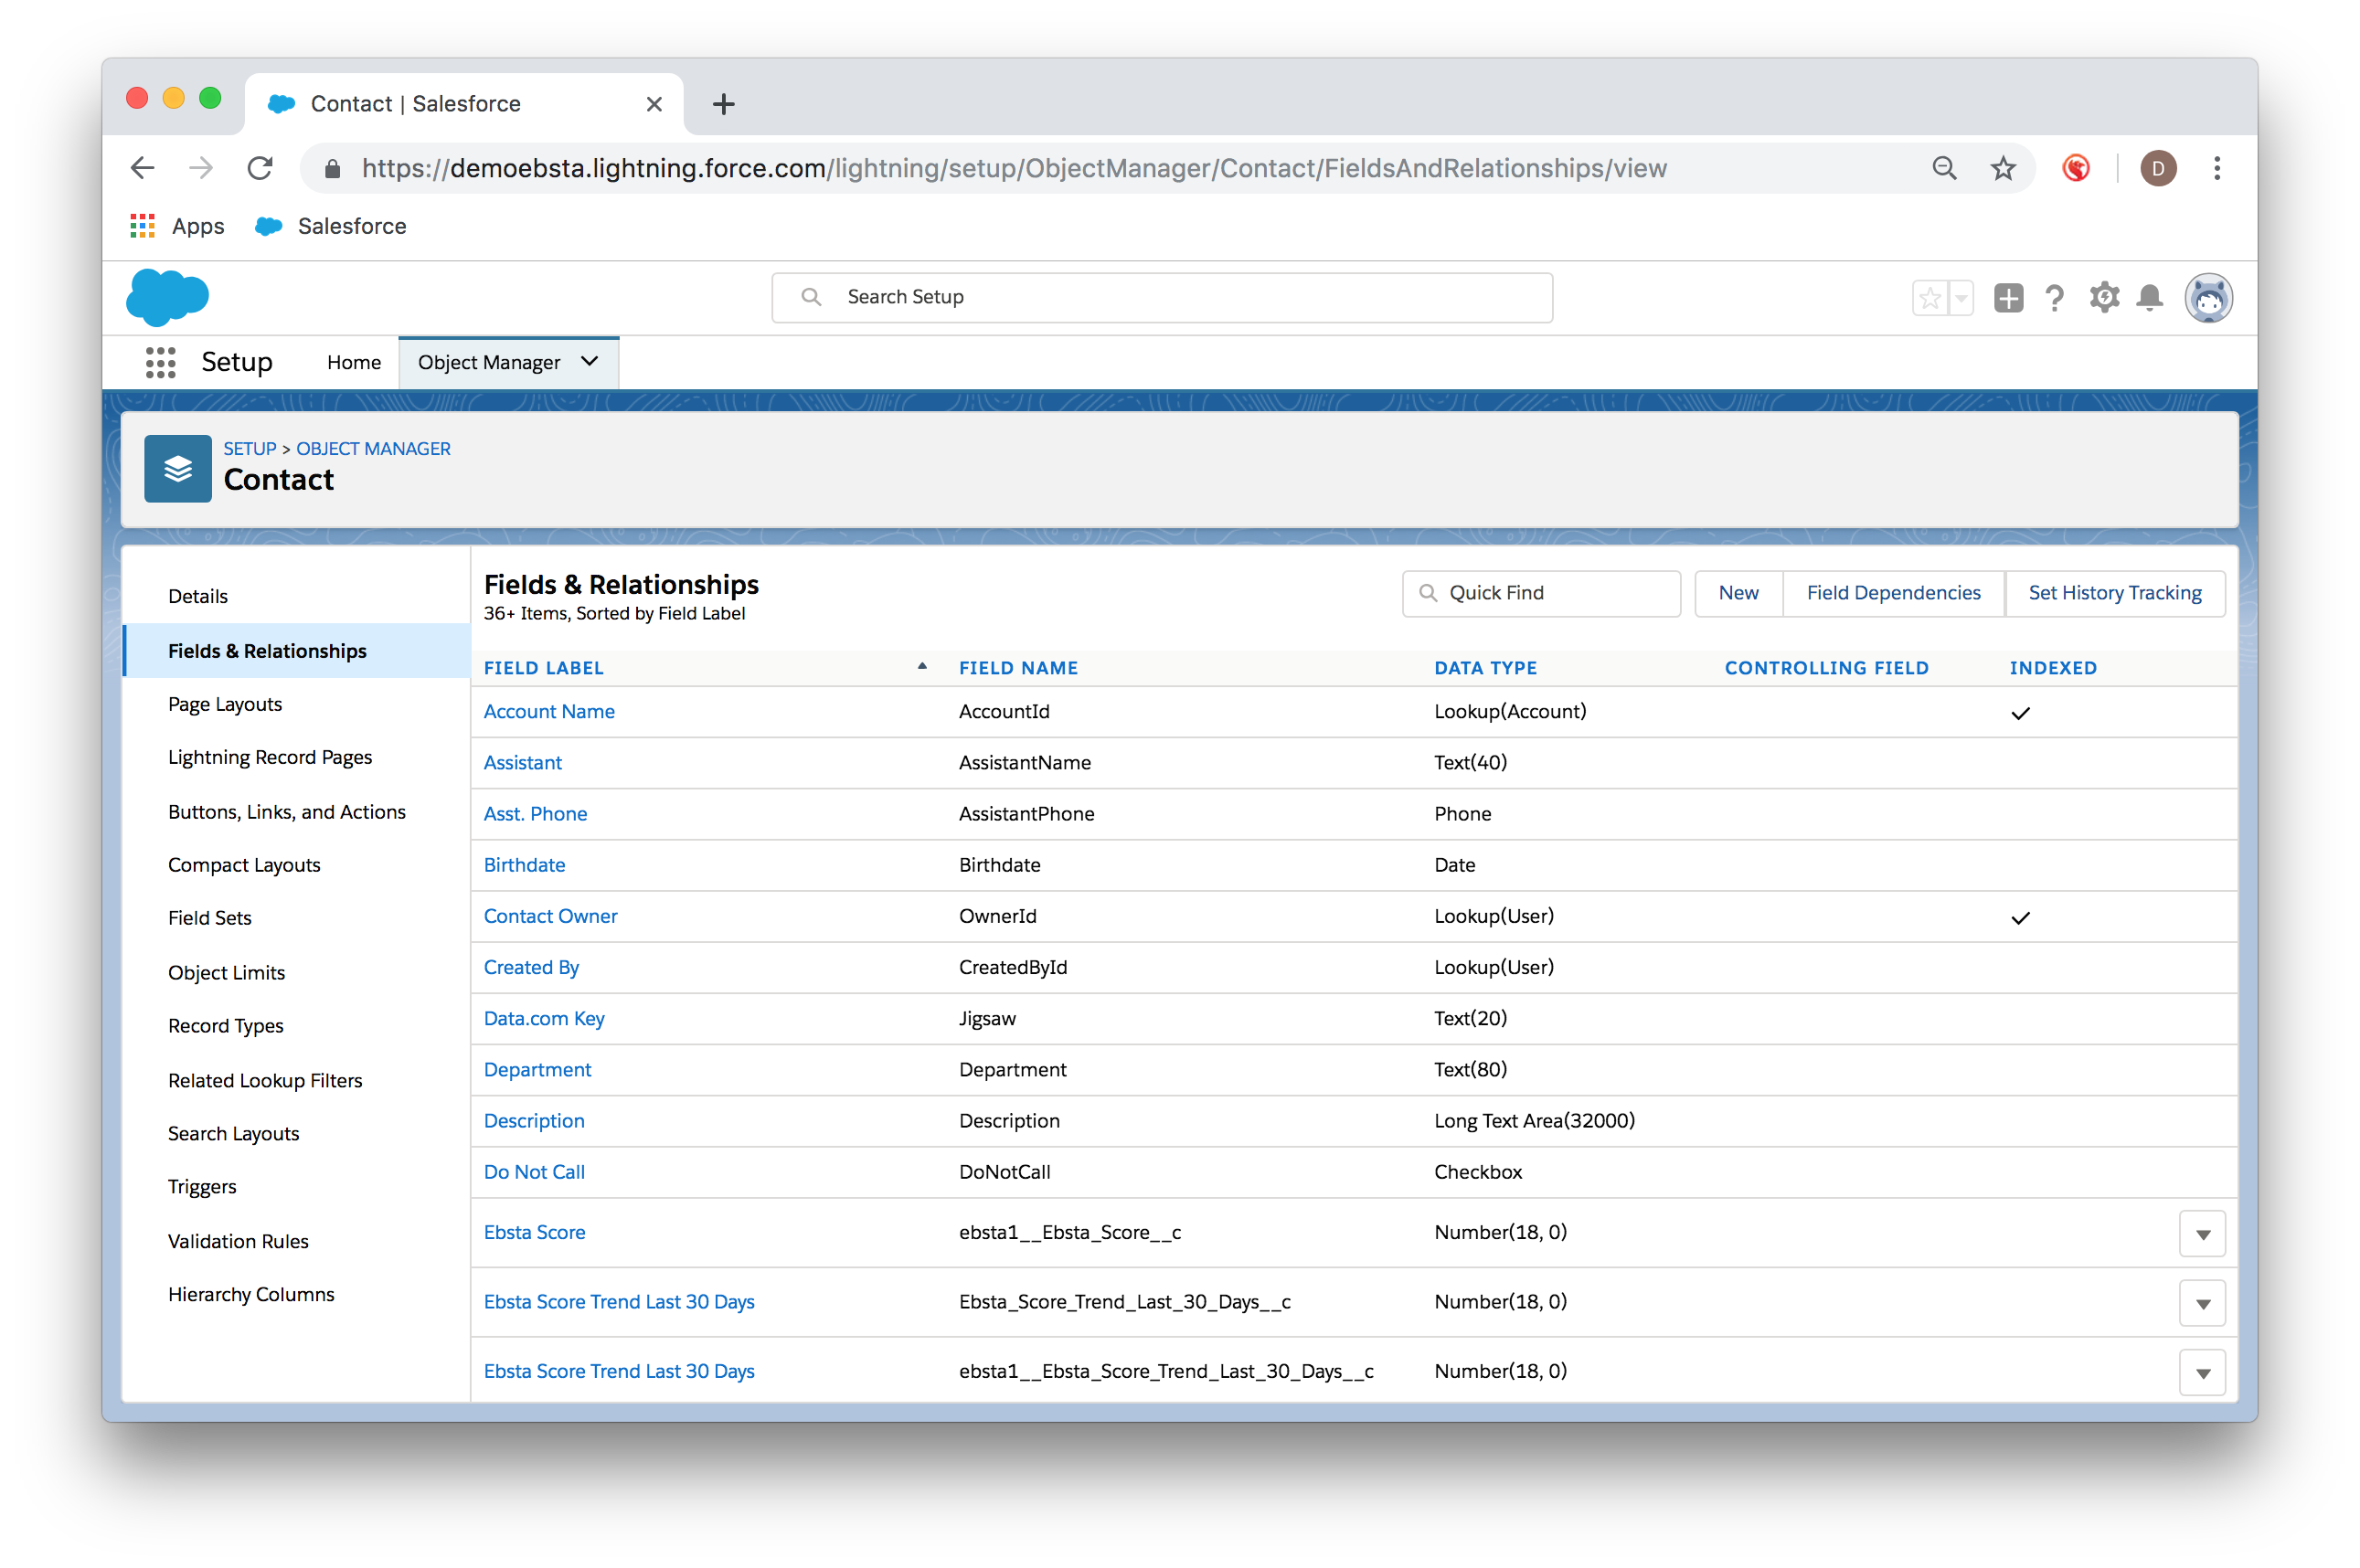Switch to the Home tab
Viewport: 2360px width, 1568px height.
click(x=354, y=363)
